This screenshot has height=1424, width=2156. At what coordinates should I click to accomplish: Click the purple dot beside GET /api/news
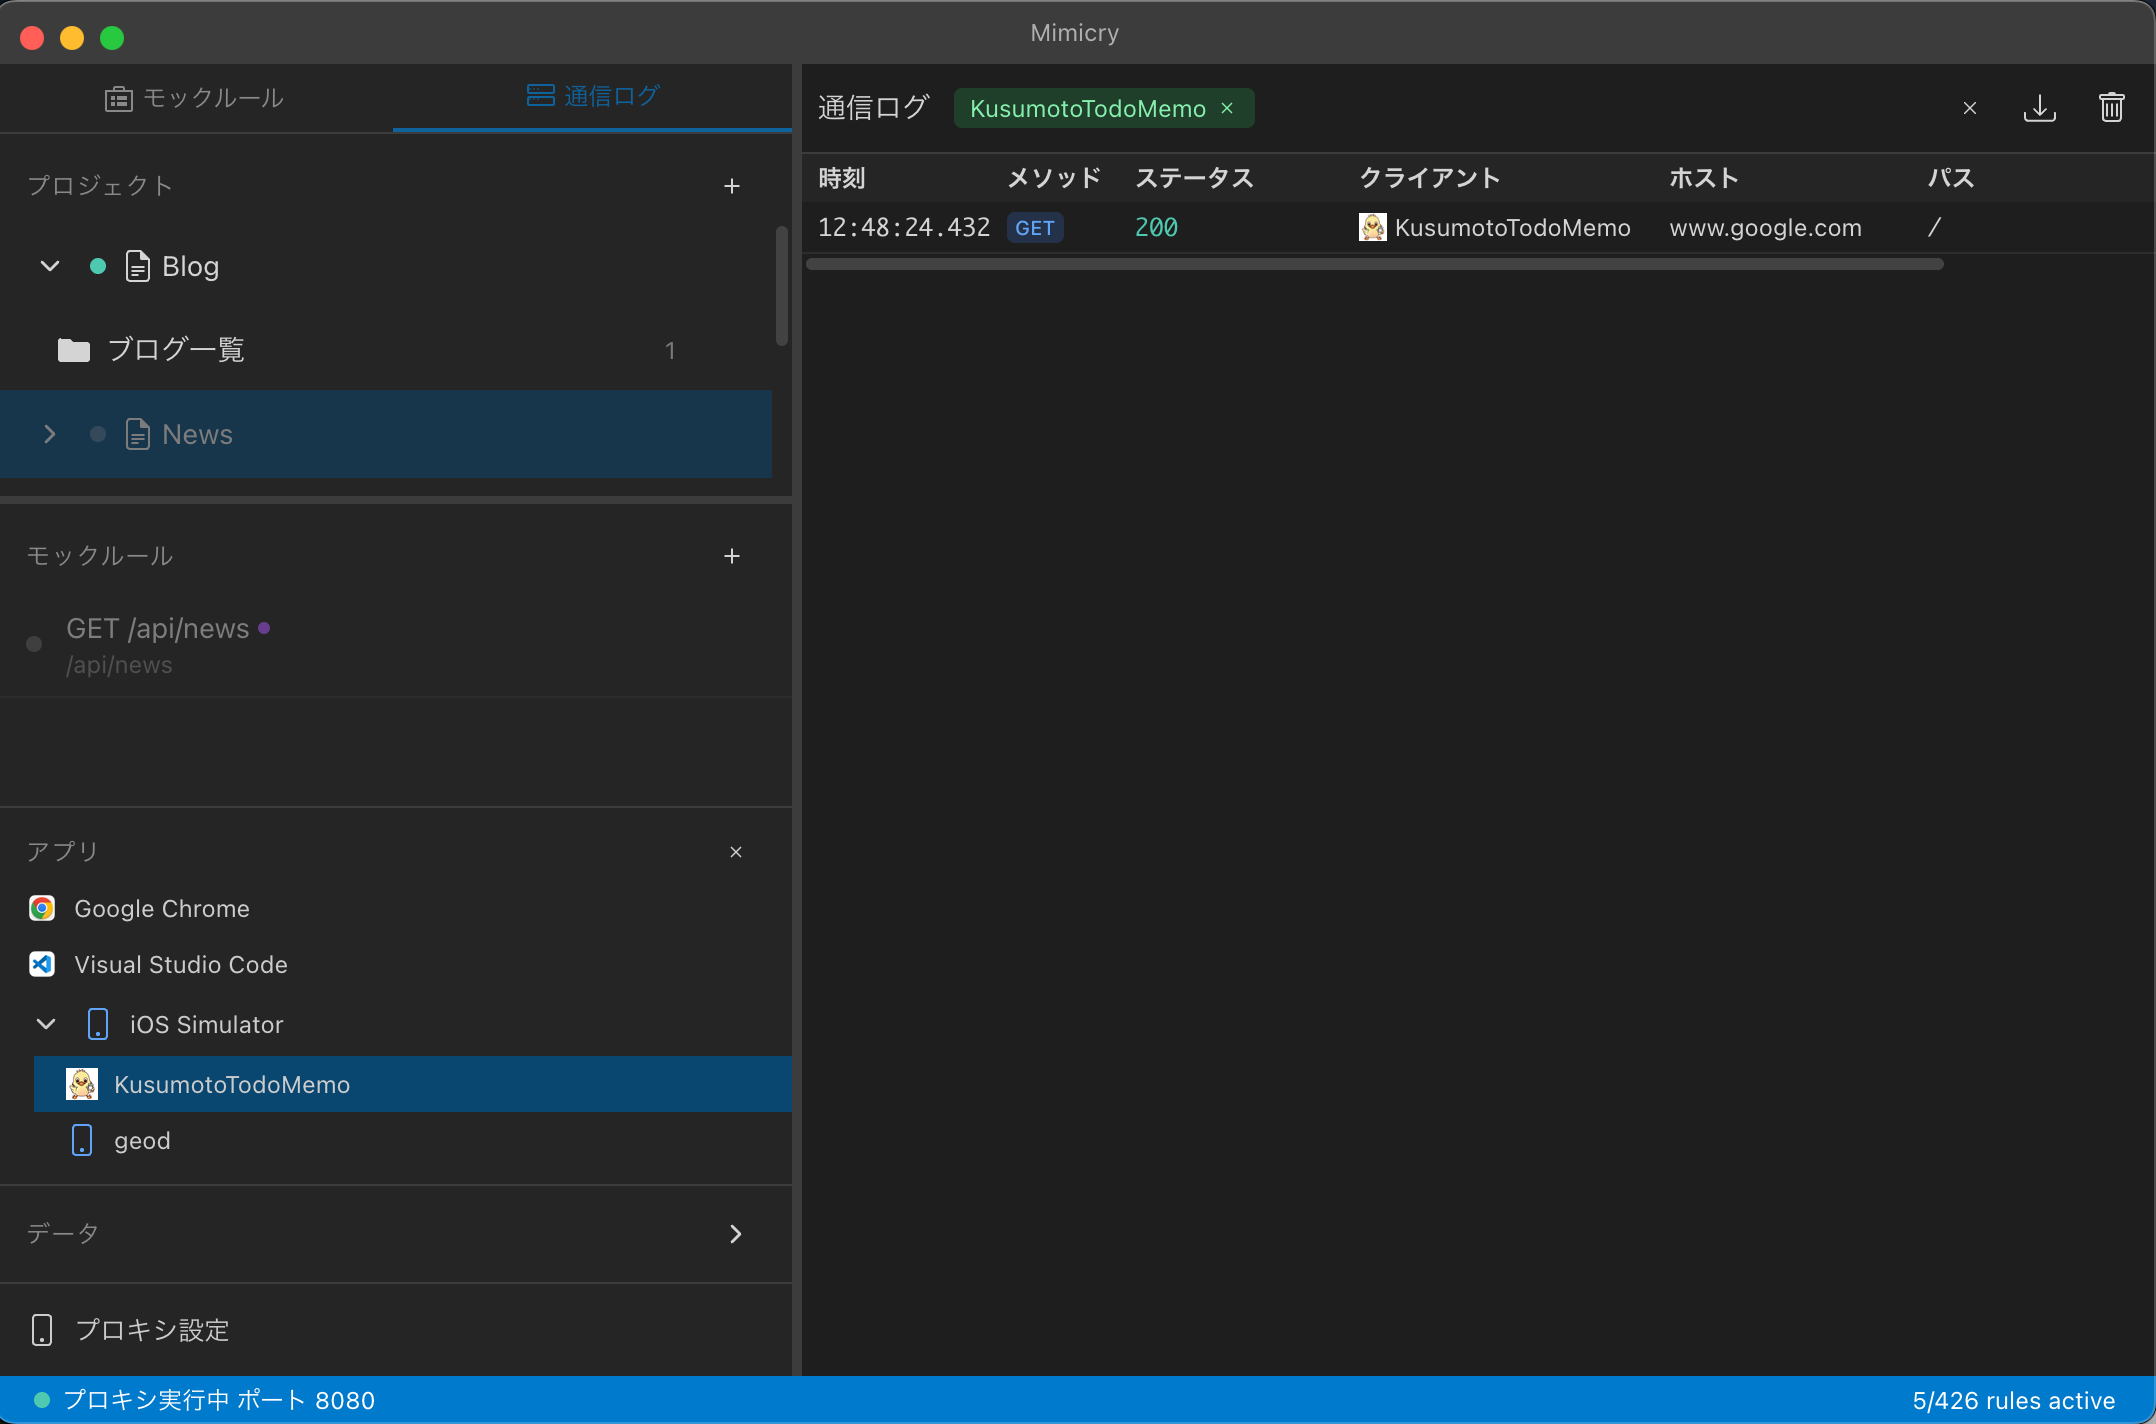[x=264, y=628]
